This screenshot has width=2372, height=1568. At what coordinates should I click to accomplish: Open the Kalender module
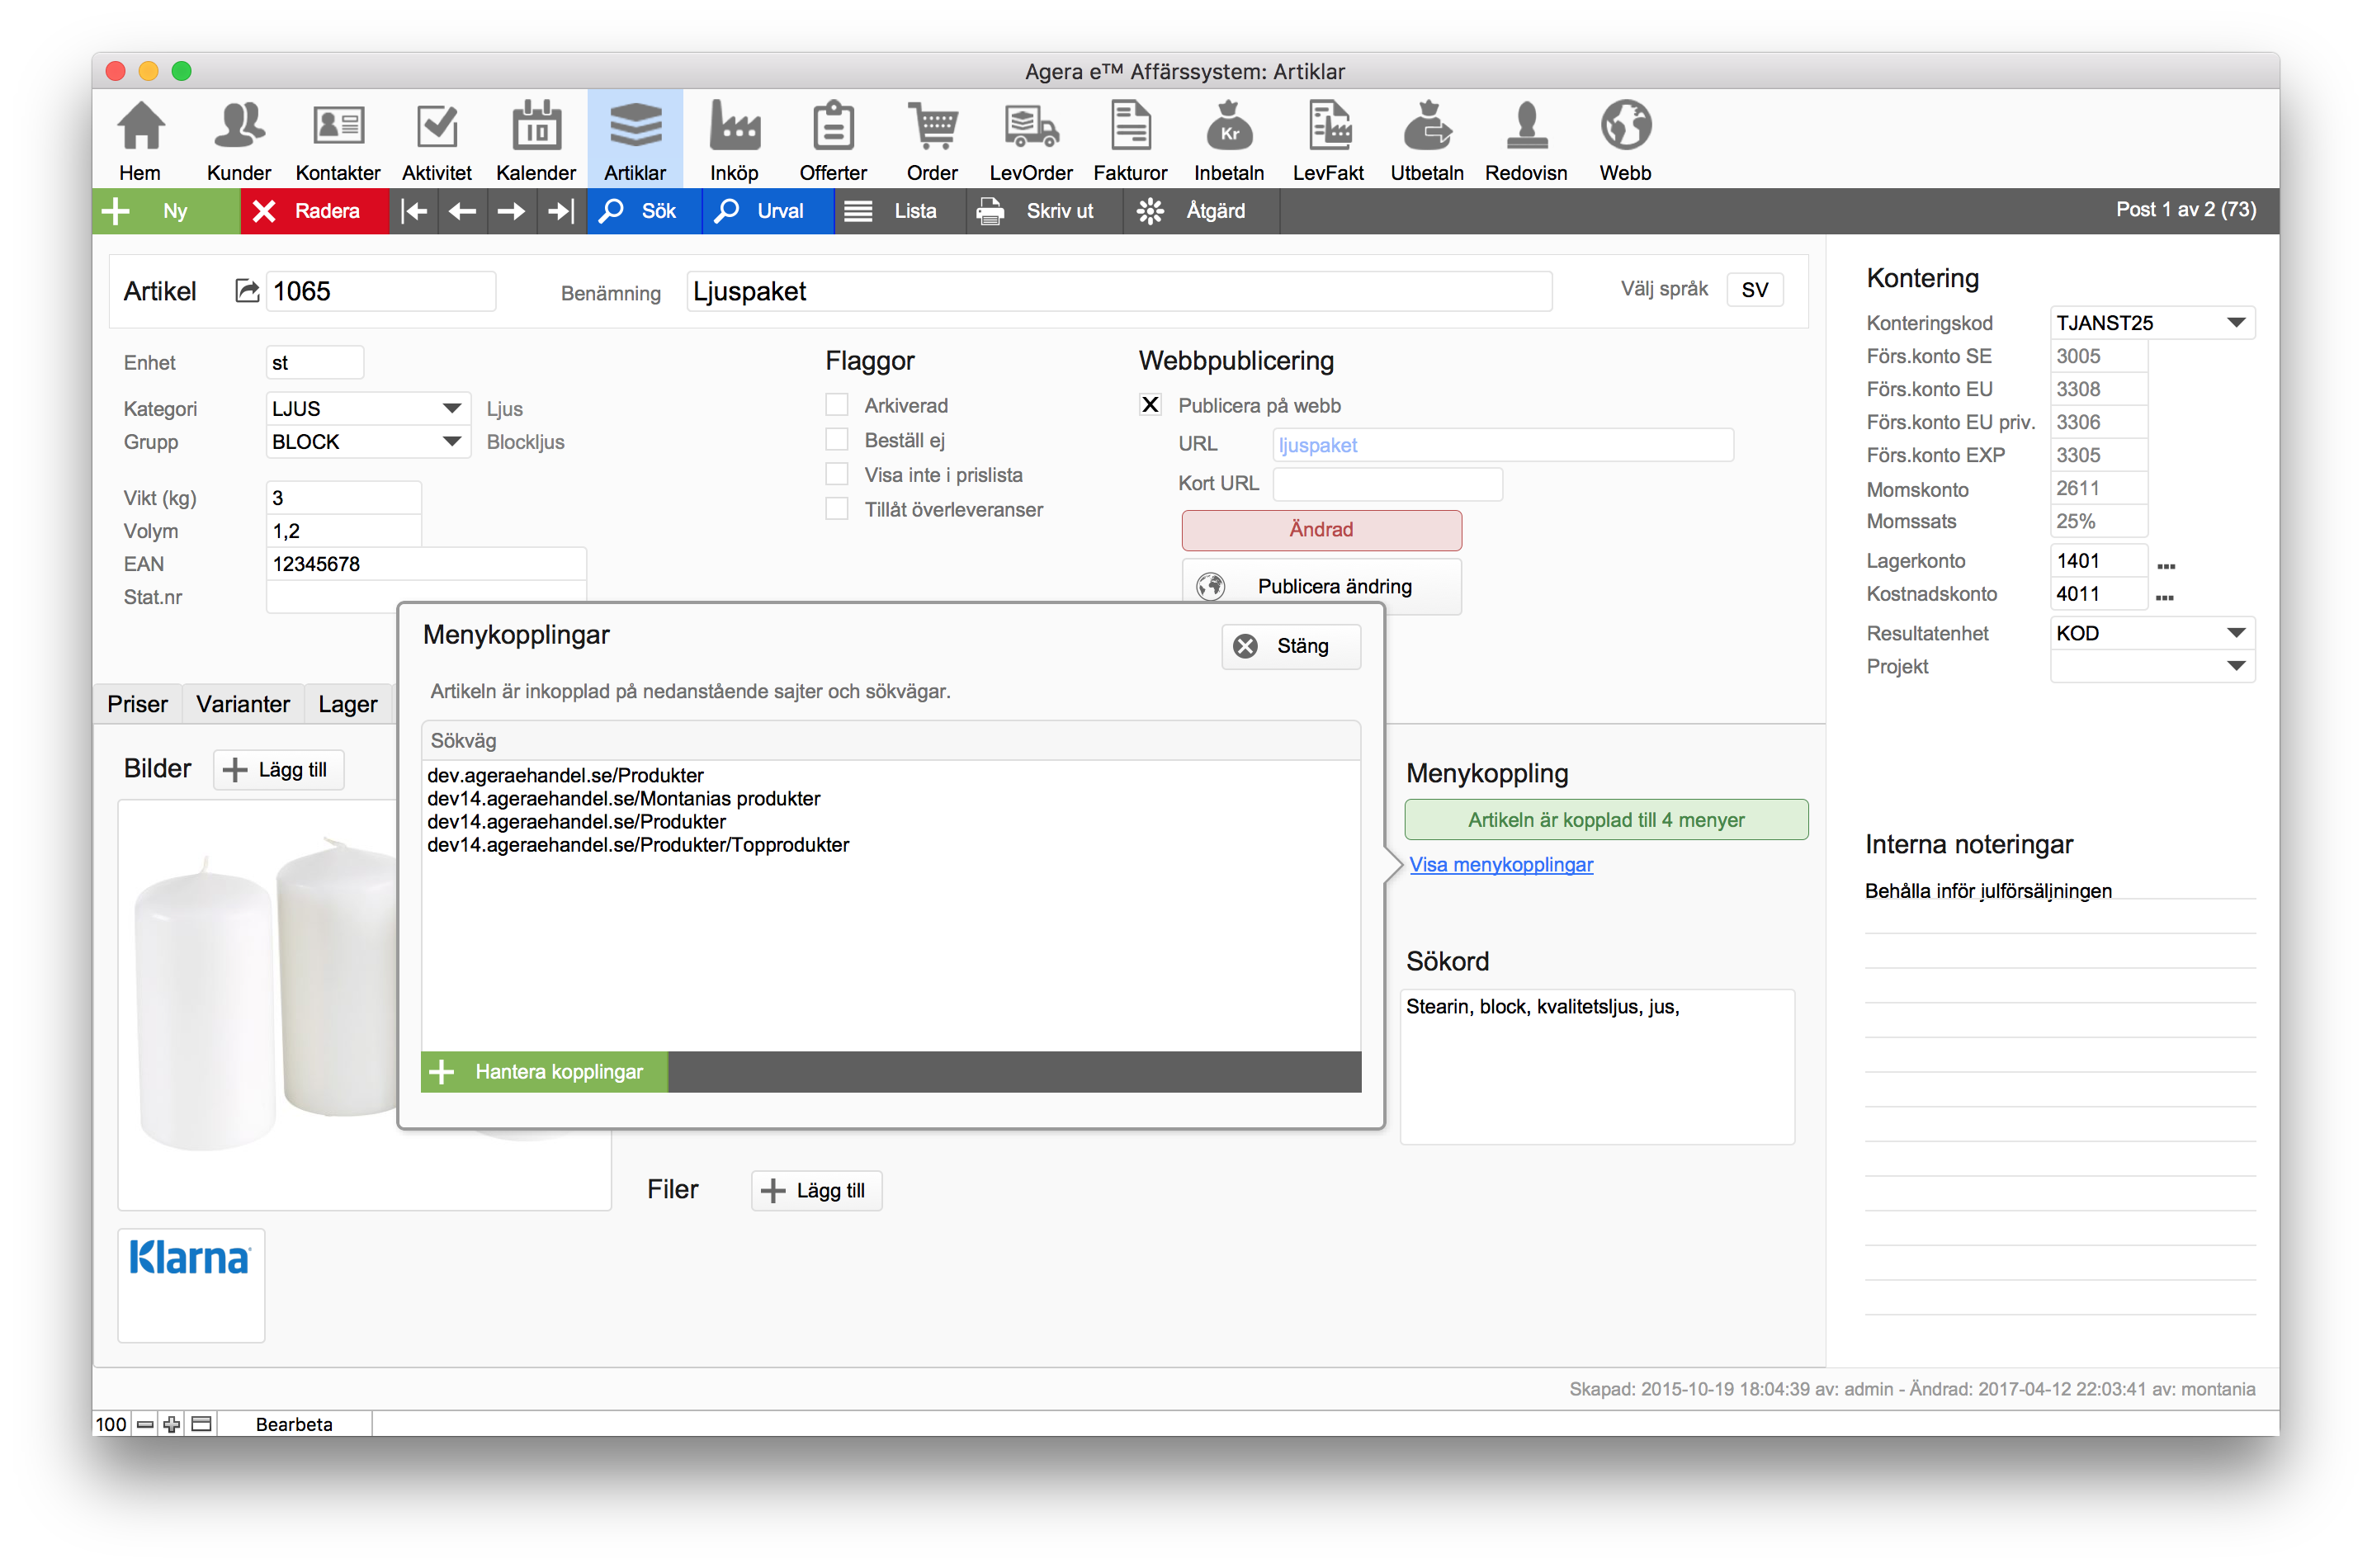coord(536,140)
